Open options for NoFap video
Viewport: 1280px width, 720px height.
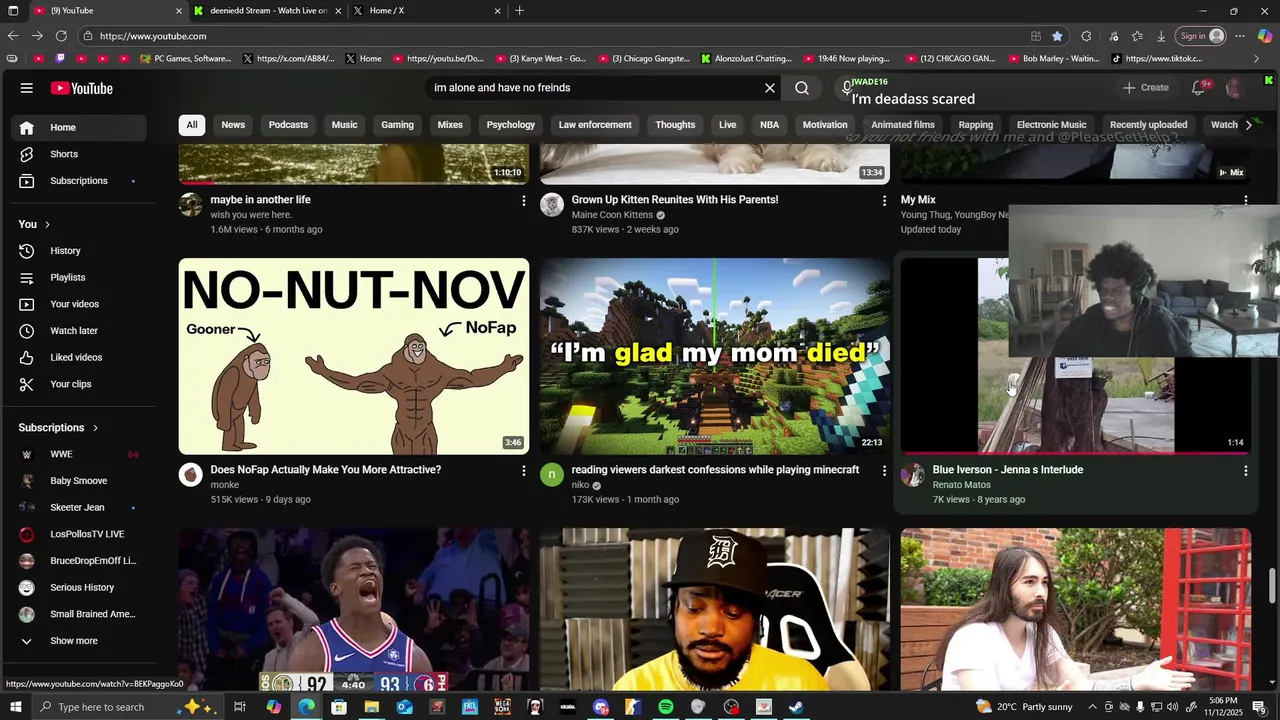(523, 470)
